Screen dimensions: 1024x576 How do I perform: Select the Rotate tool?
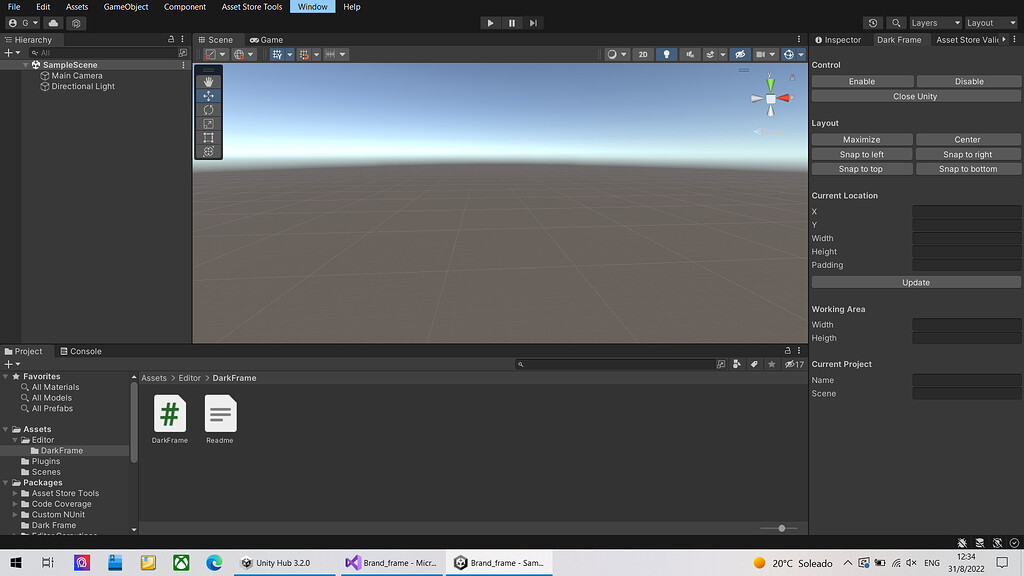pyautogui.click(x=208, y=109)
